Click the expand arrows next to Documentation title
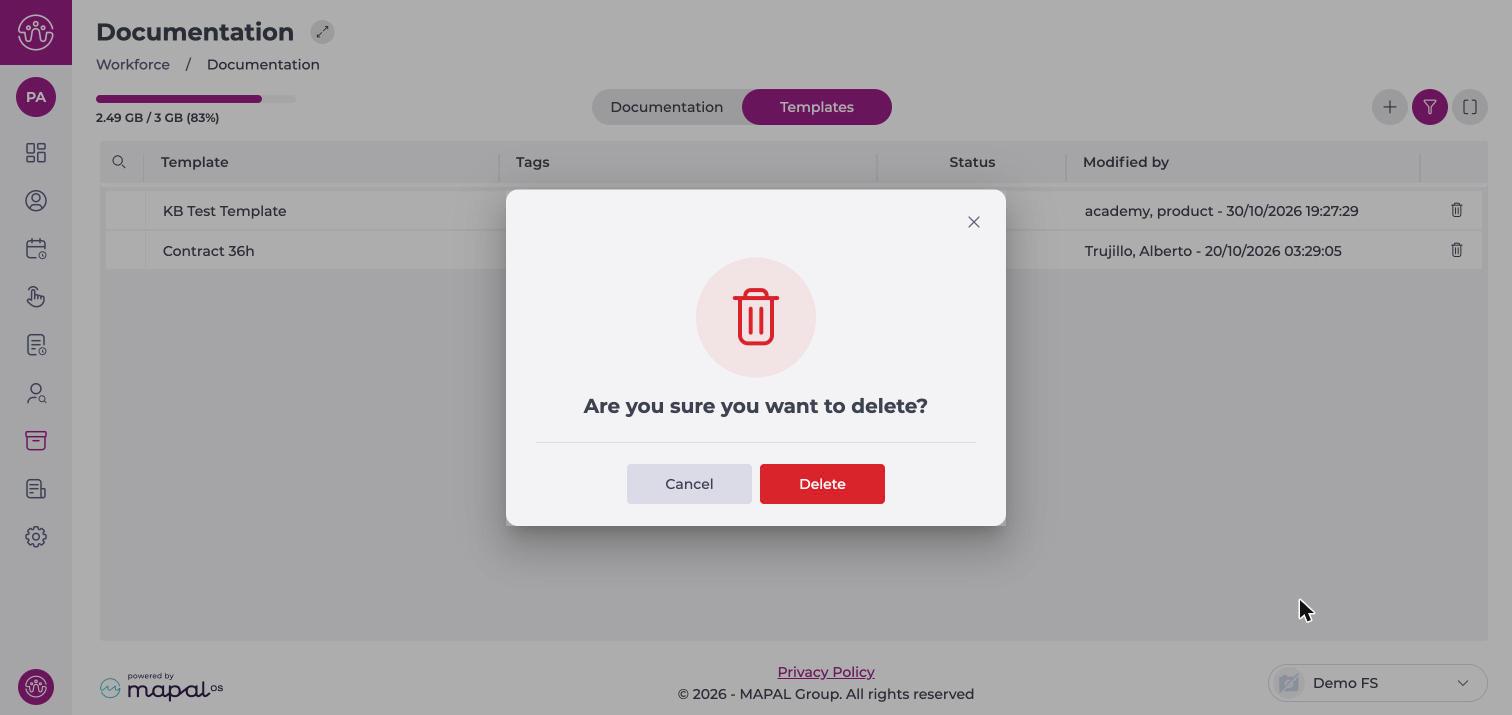The height and width of the screenshot is (715, 1512). click(x=322, y=32)
